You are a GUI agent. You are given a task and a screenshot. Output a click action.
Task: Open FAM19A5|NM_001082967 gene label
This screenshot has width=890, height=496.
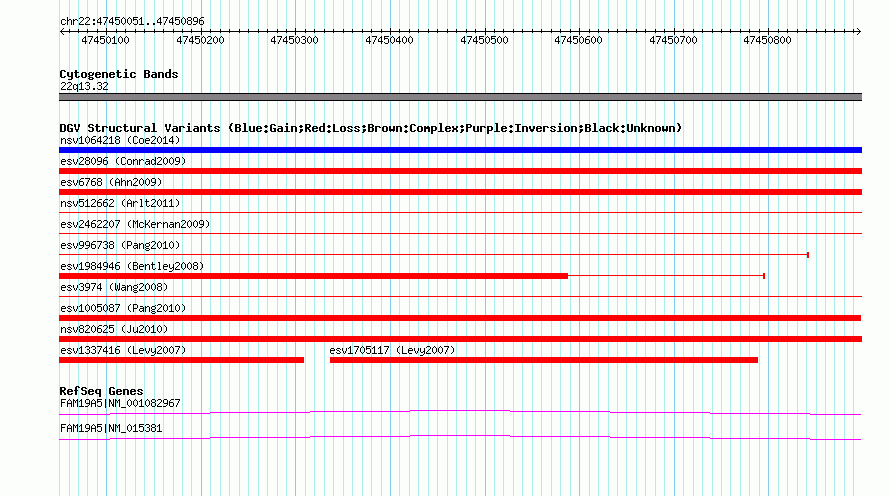120,403
